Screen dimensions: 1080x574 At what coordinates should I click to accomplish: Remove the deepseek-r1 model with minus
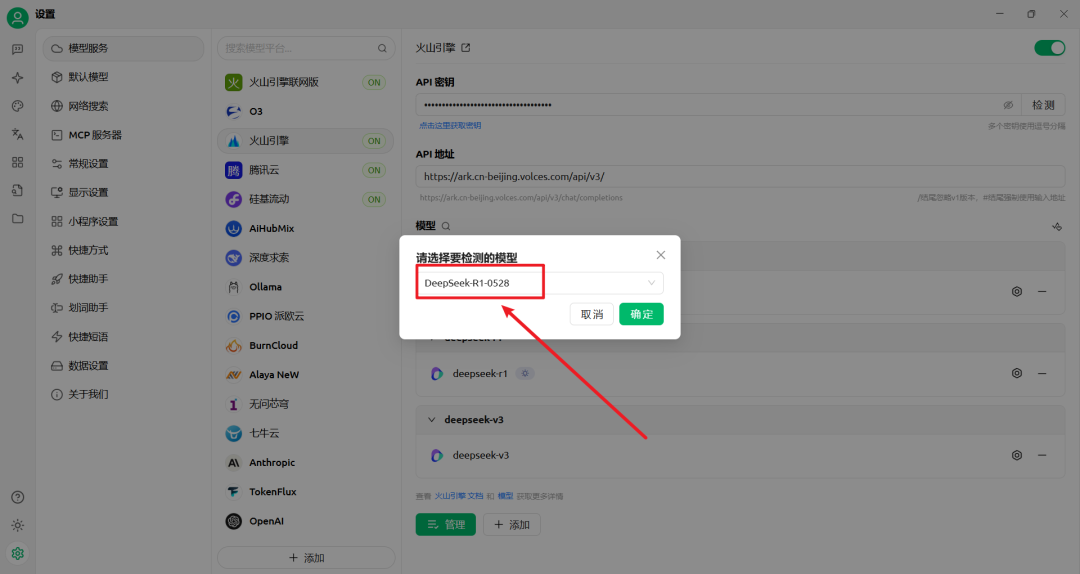1042,373
